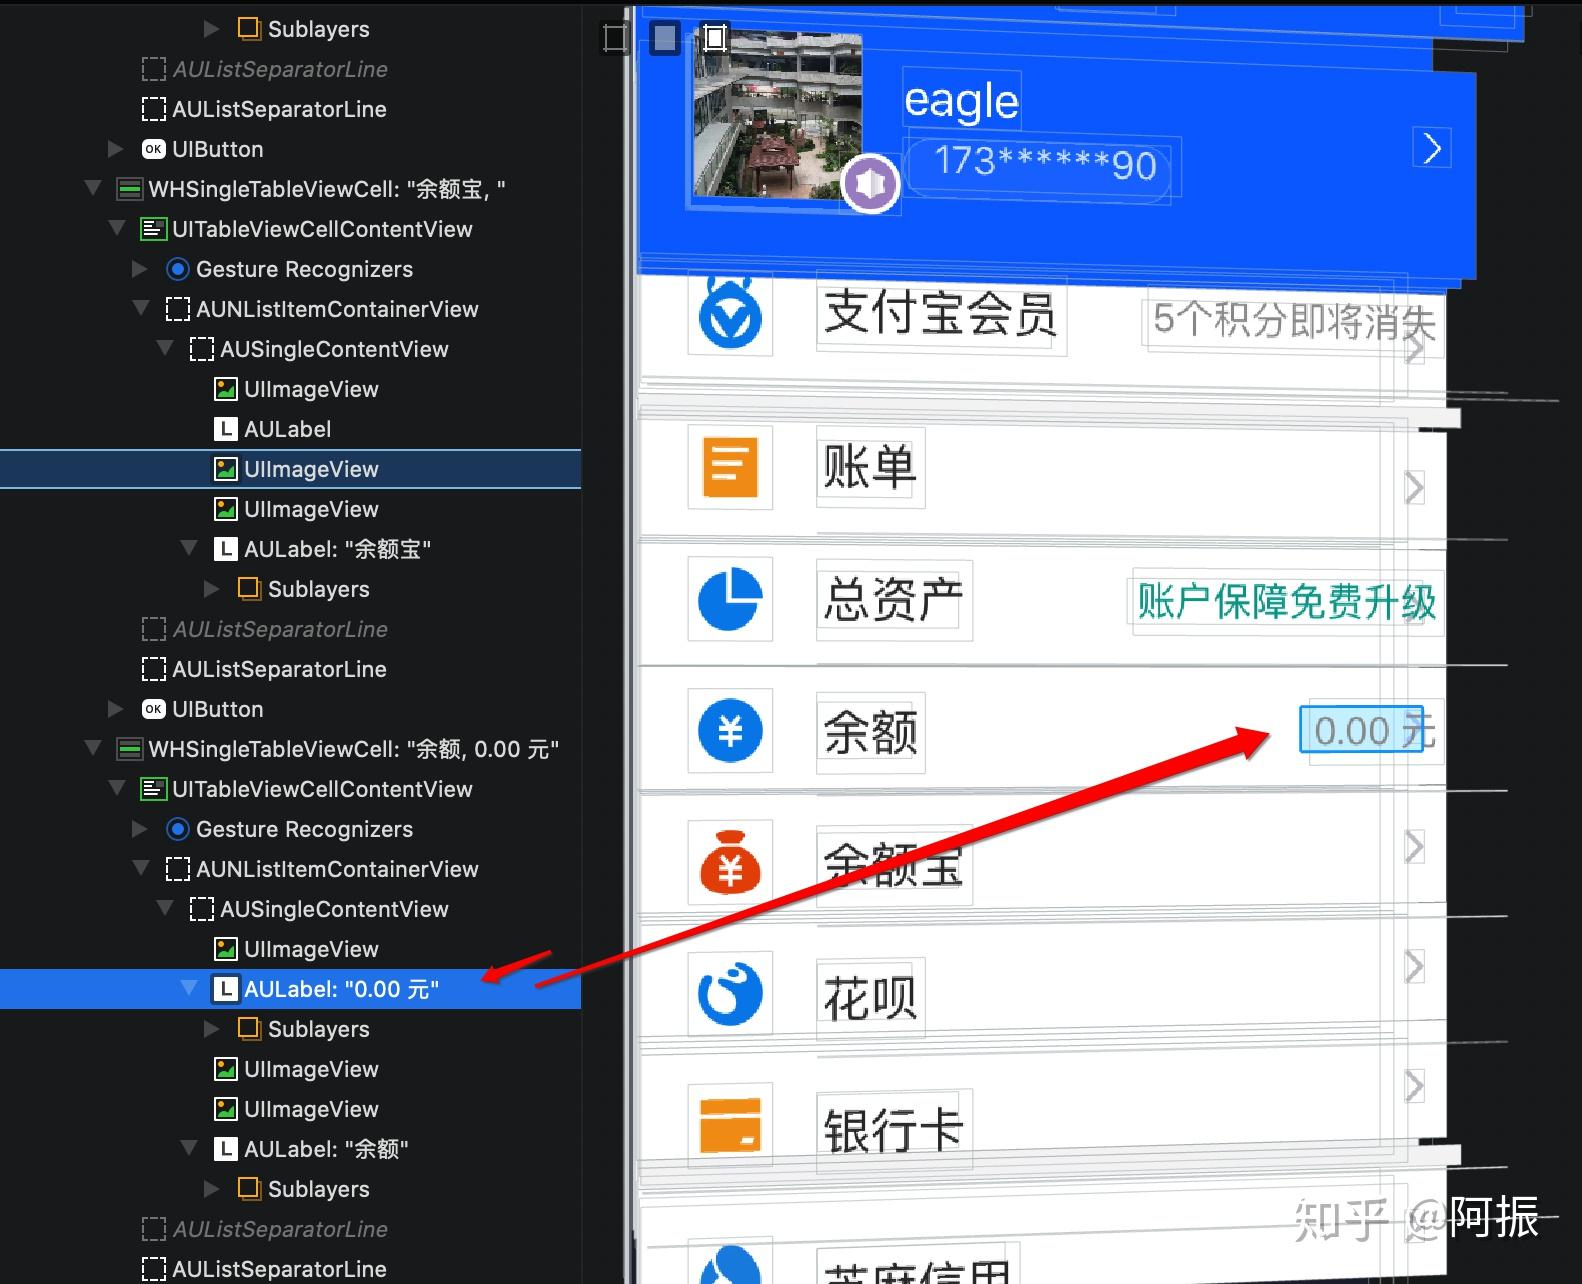Click the 余额宝 label in canvas
Image resolution: width=1582 pixels, height=1284 pixels.
coord(893,864)
